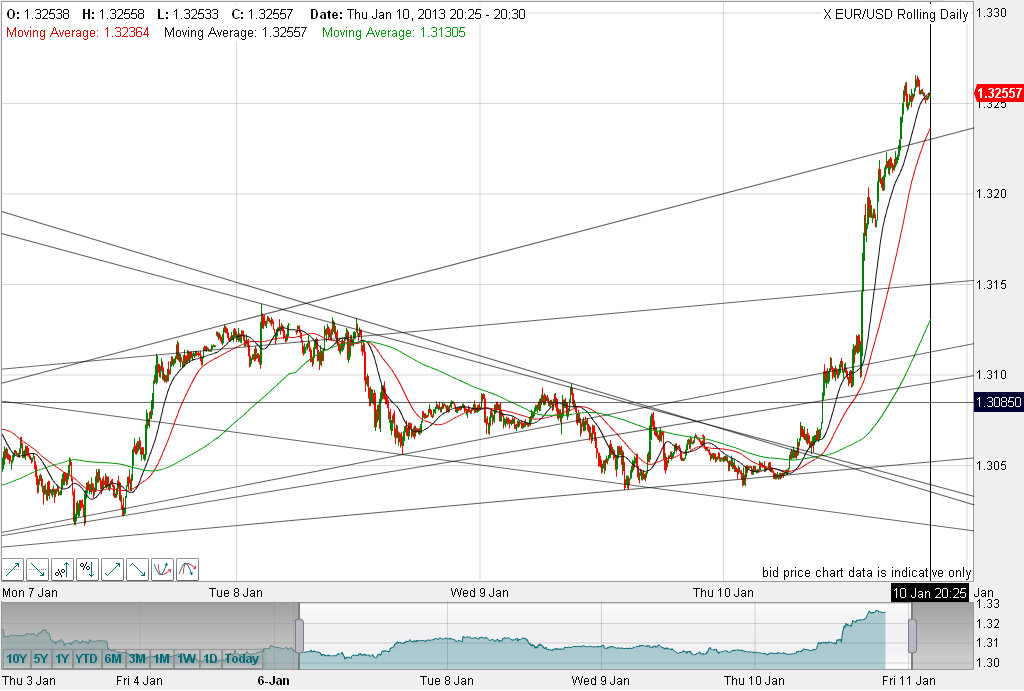Click the bid price chart data disclaimer
The height and width of the screenshot is (691, 1024).
867,573
